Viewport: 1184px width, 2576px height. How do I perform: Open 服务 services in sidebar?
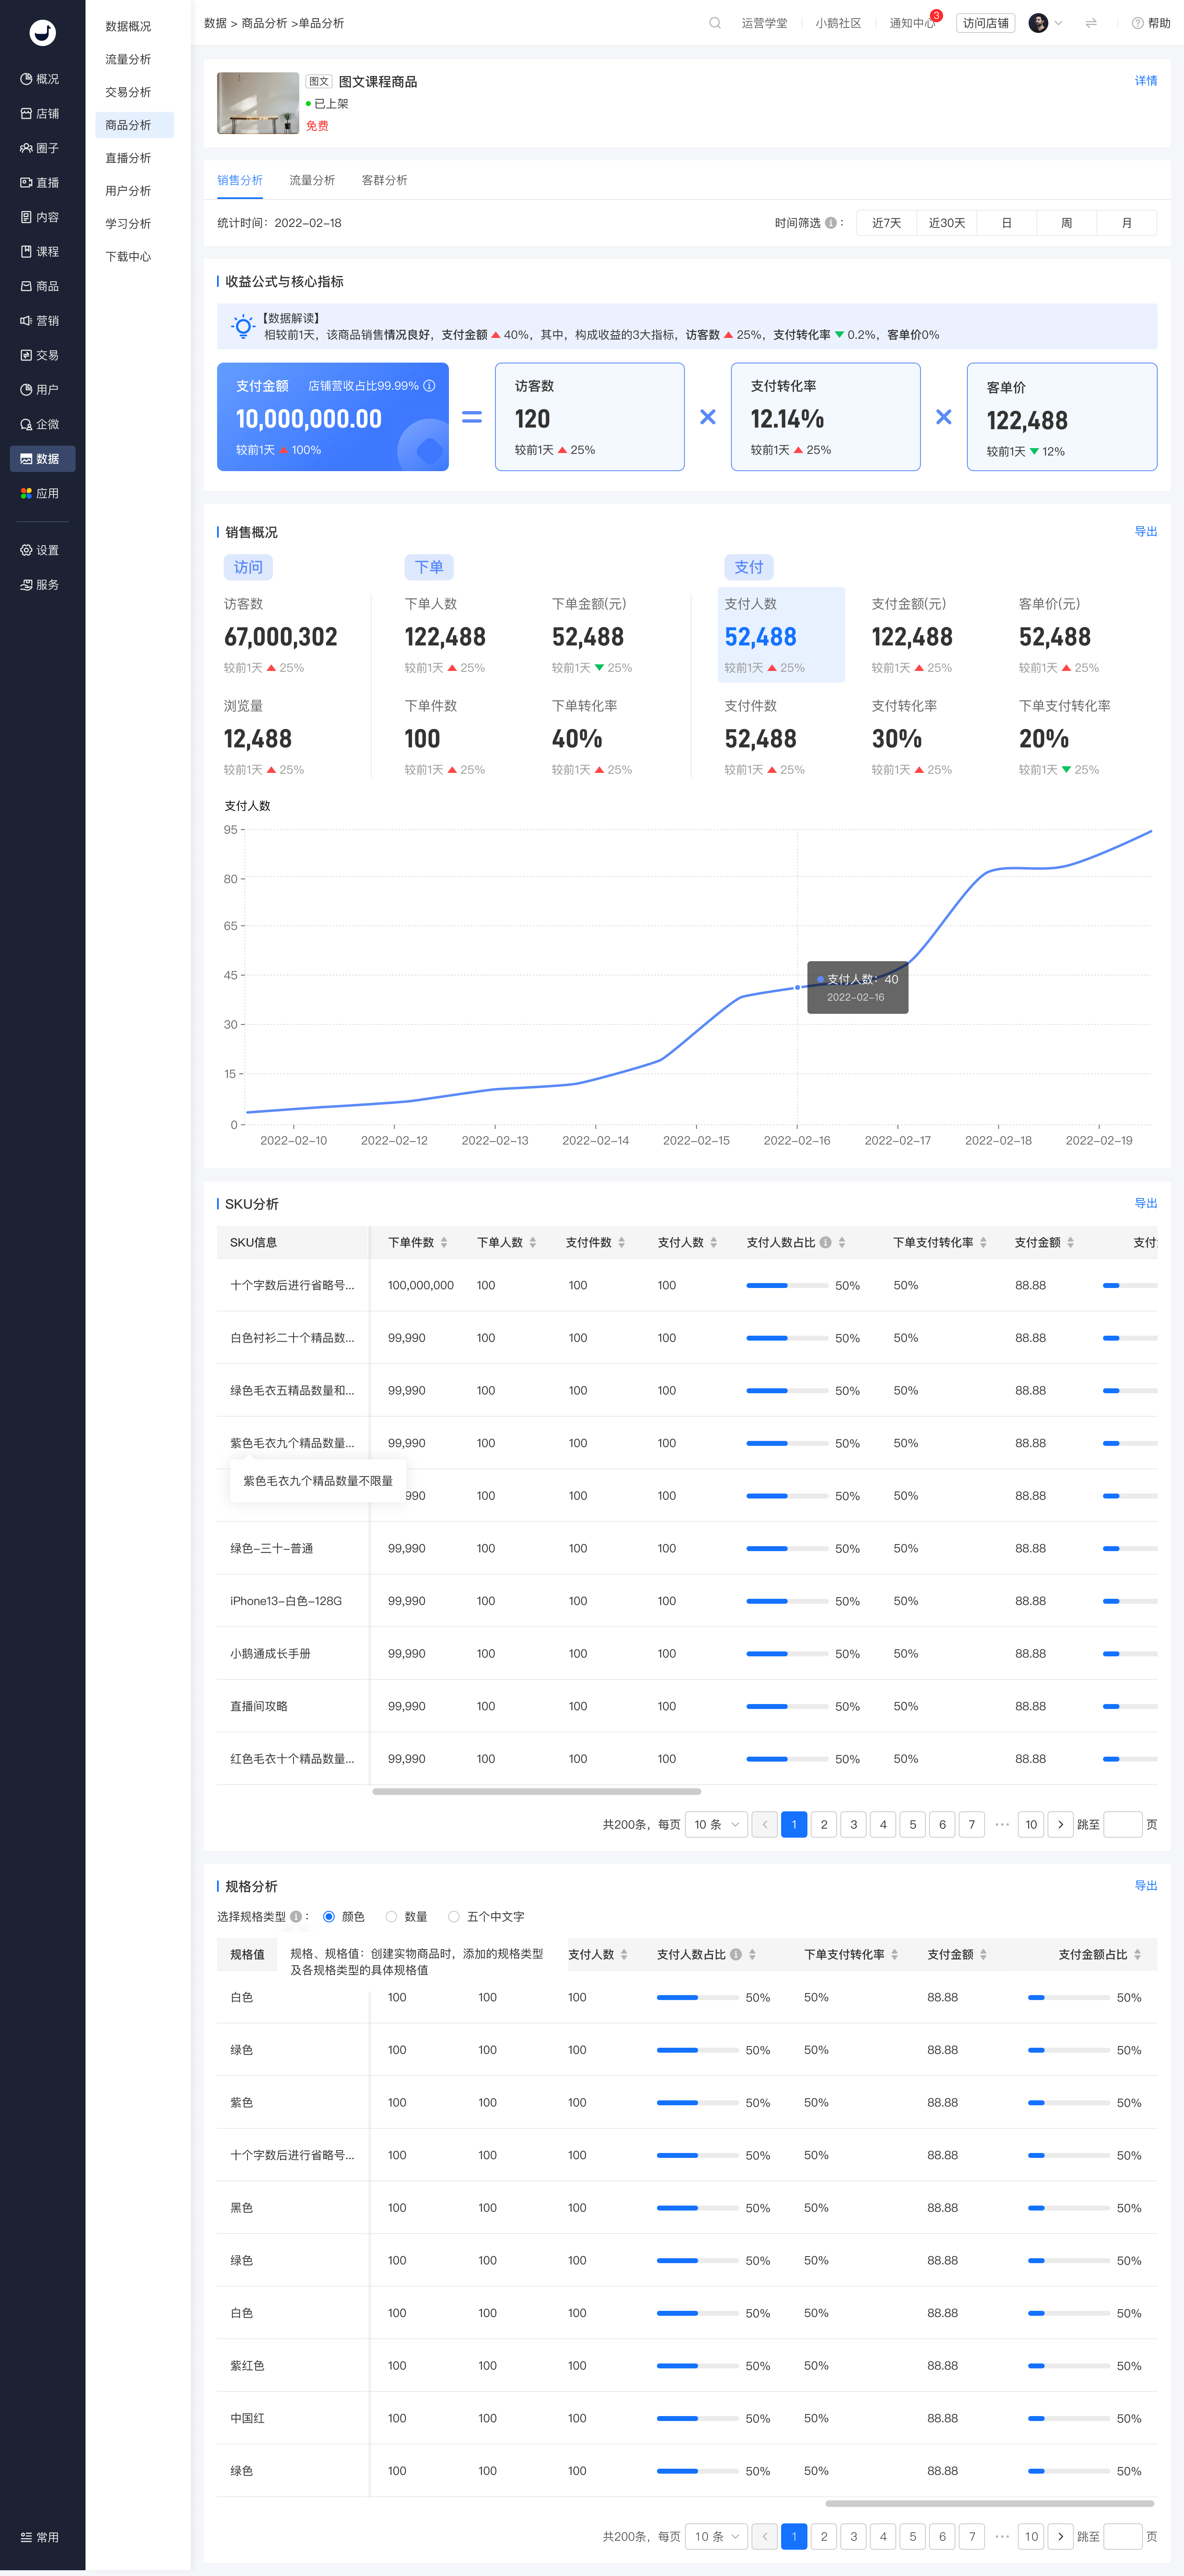[x=40, y=585]
